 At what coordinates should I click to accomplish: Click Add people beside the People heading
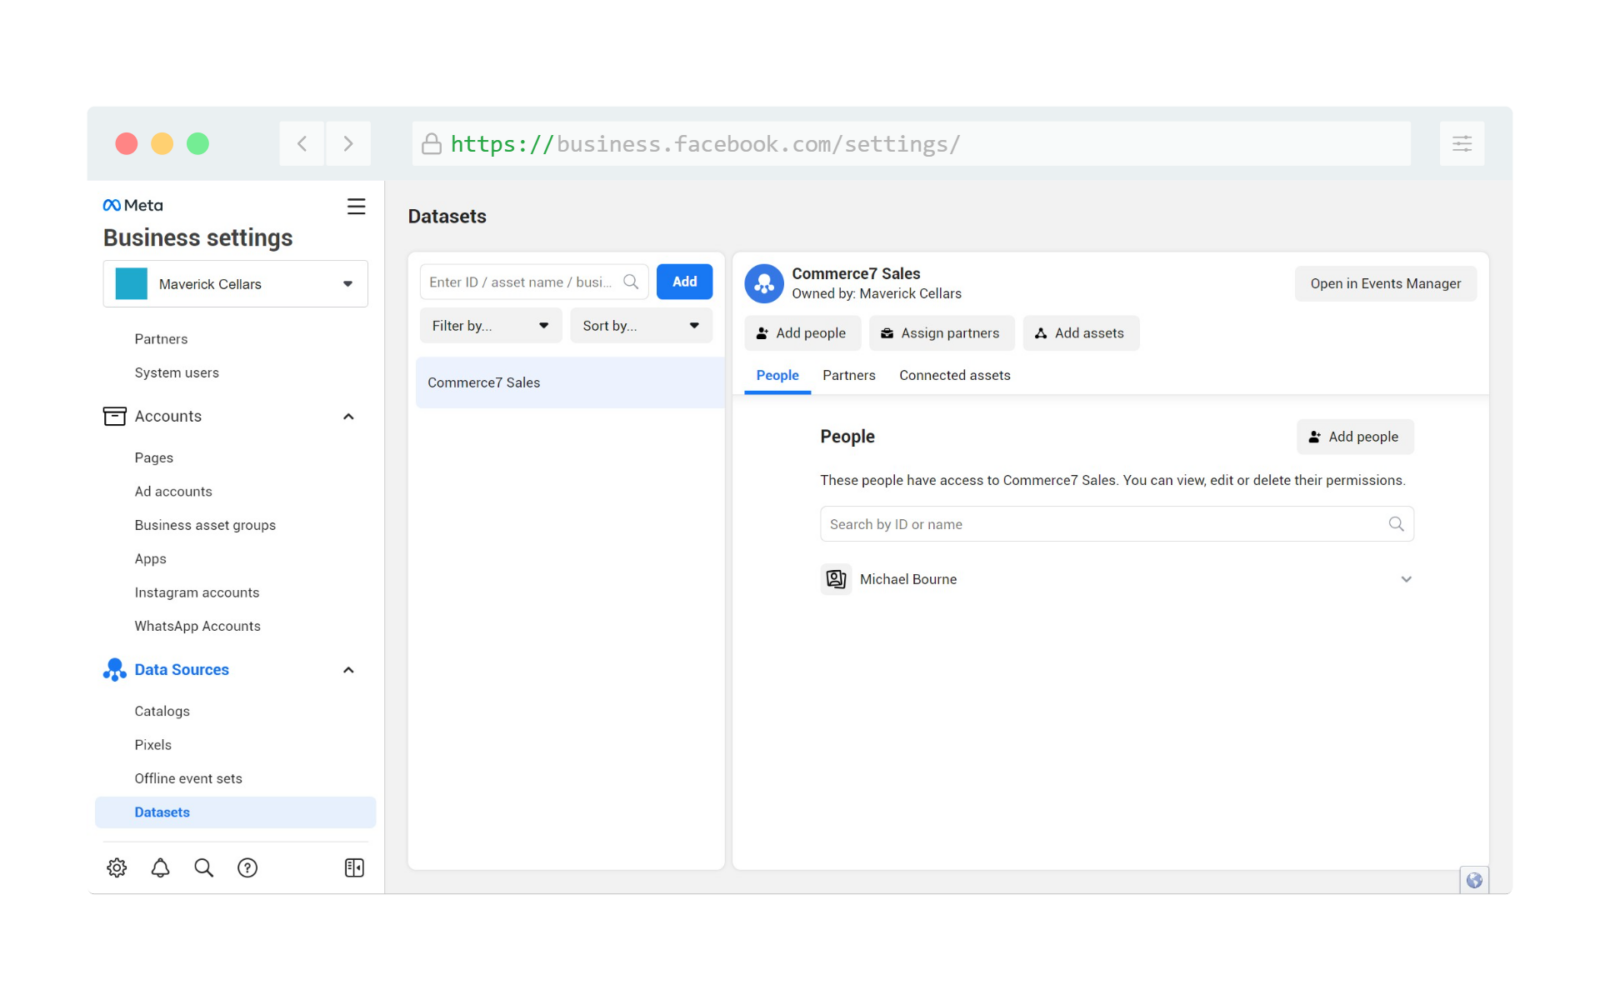1355,437
